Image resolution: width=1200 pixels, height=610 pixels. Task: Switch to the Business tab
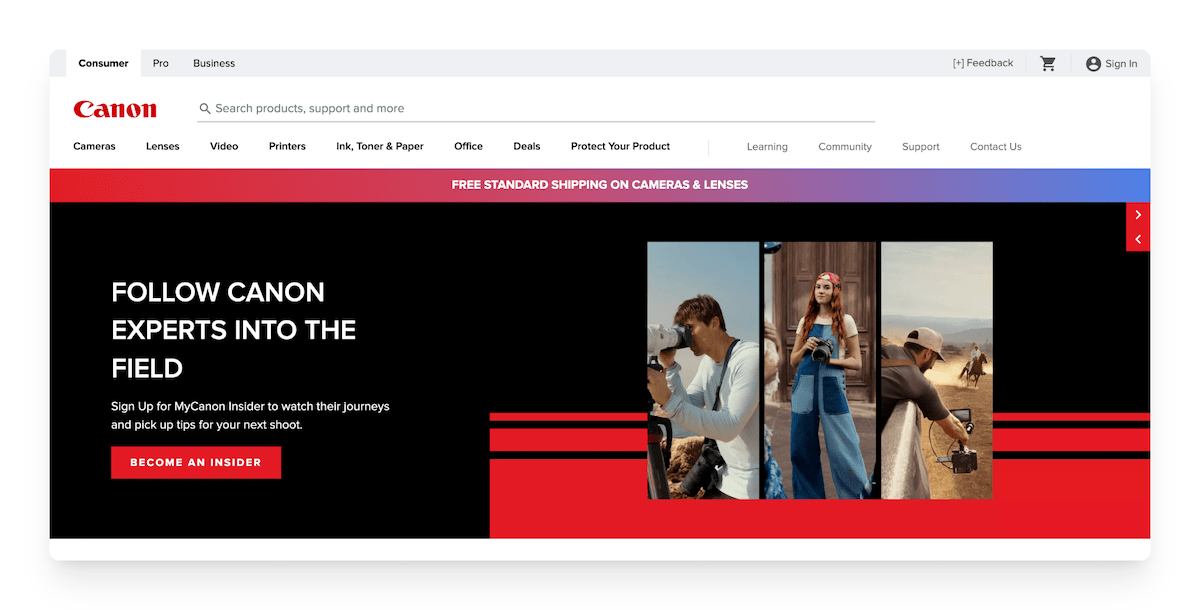(x=214, y=63)
